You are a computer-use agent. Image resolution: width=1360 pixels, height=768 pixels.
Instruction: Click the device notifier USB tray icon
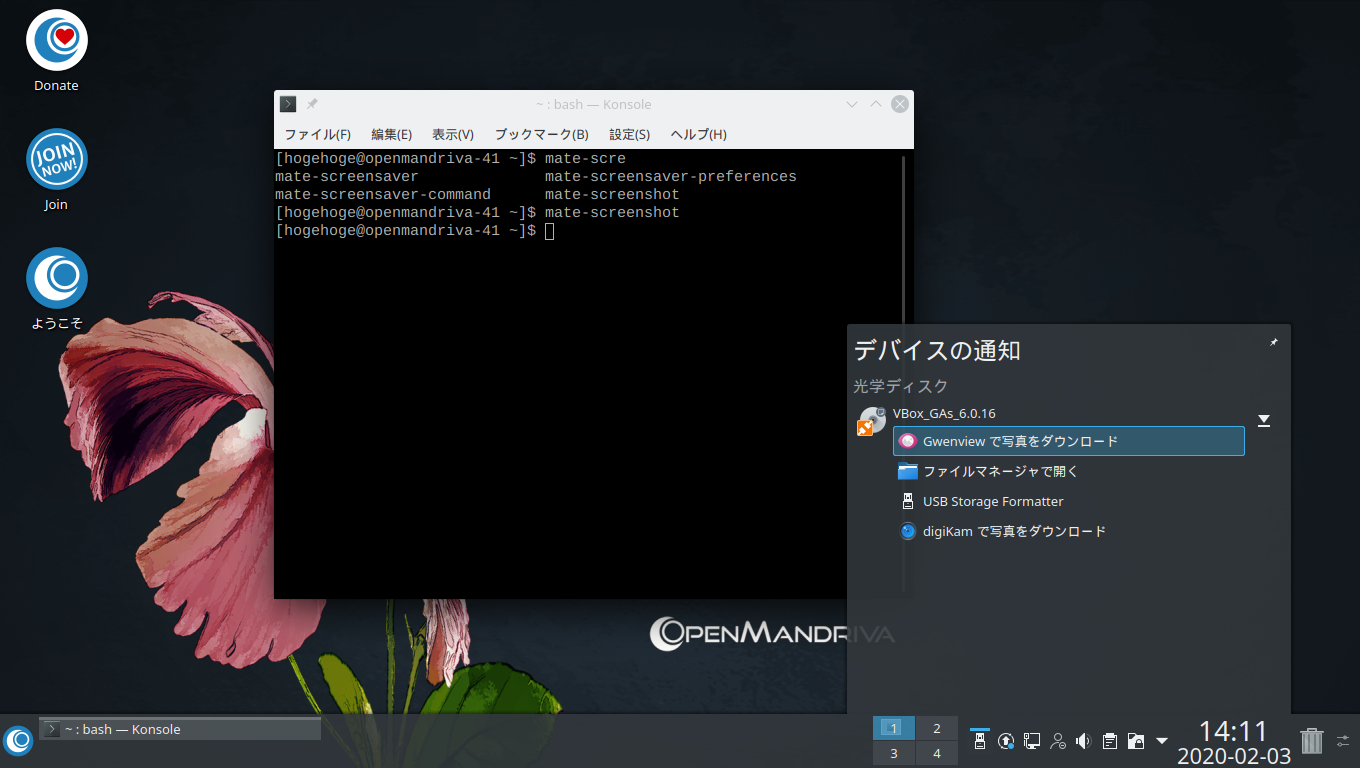pos(980,741)
